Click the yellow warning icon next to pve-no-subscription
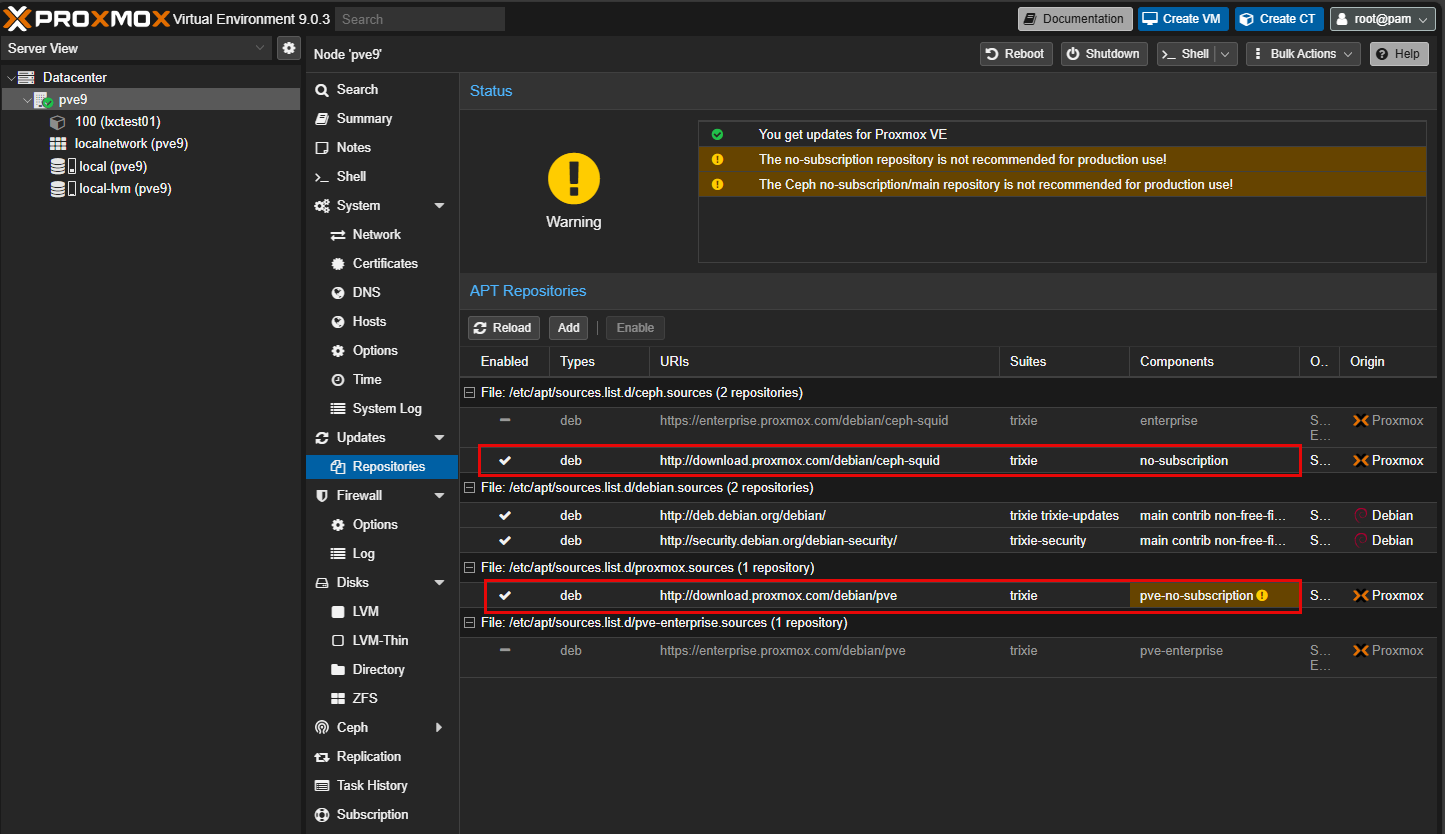Screen dimensions: 1445x834 pos(1262,596)
